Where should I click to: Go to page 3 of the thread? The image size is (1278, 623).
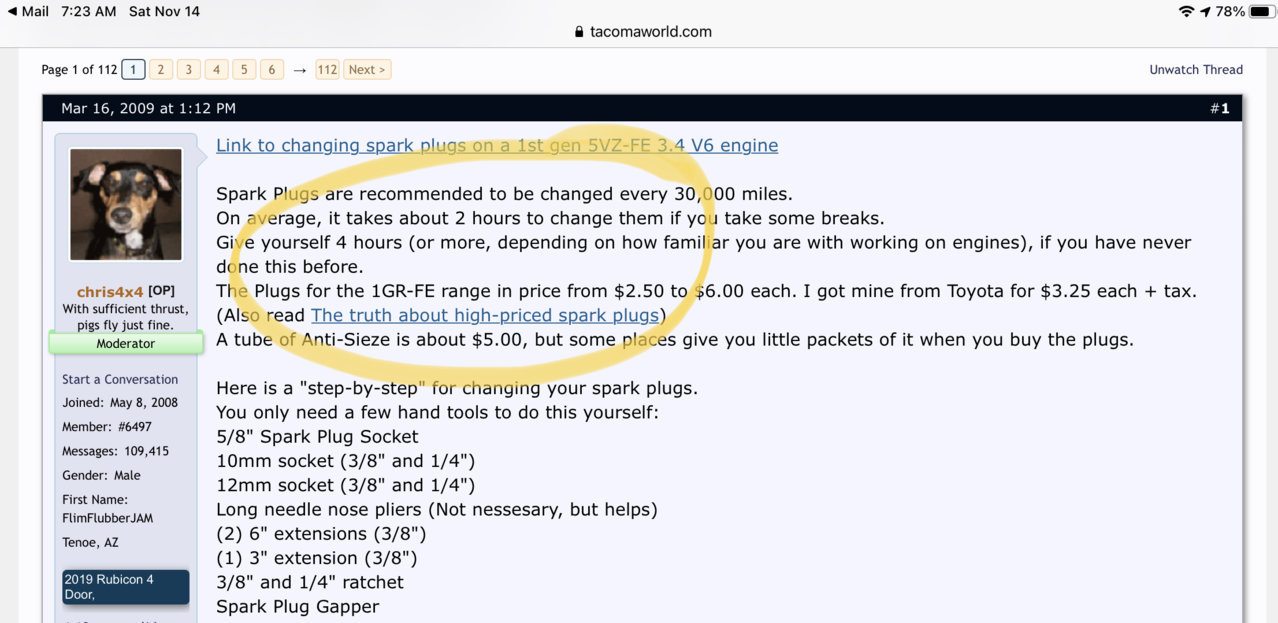coord(188,70)
